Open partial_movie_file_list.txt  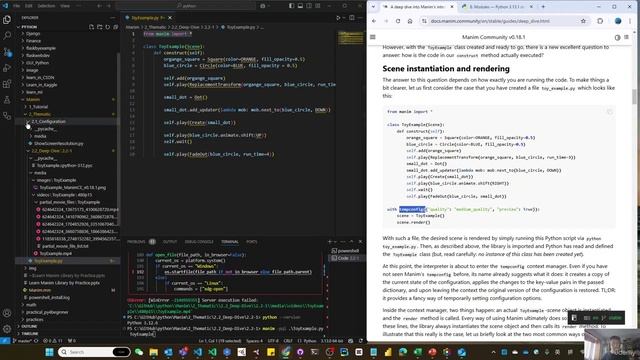pyautogui.click(x=65, y=246)
